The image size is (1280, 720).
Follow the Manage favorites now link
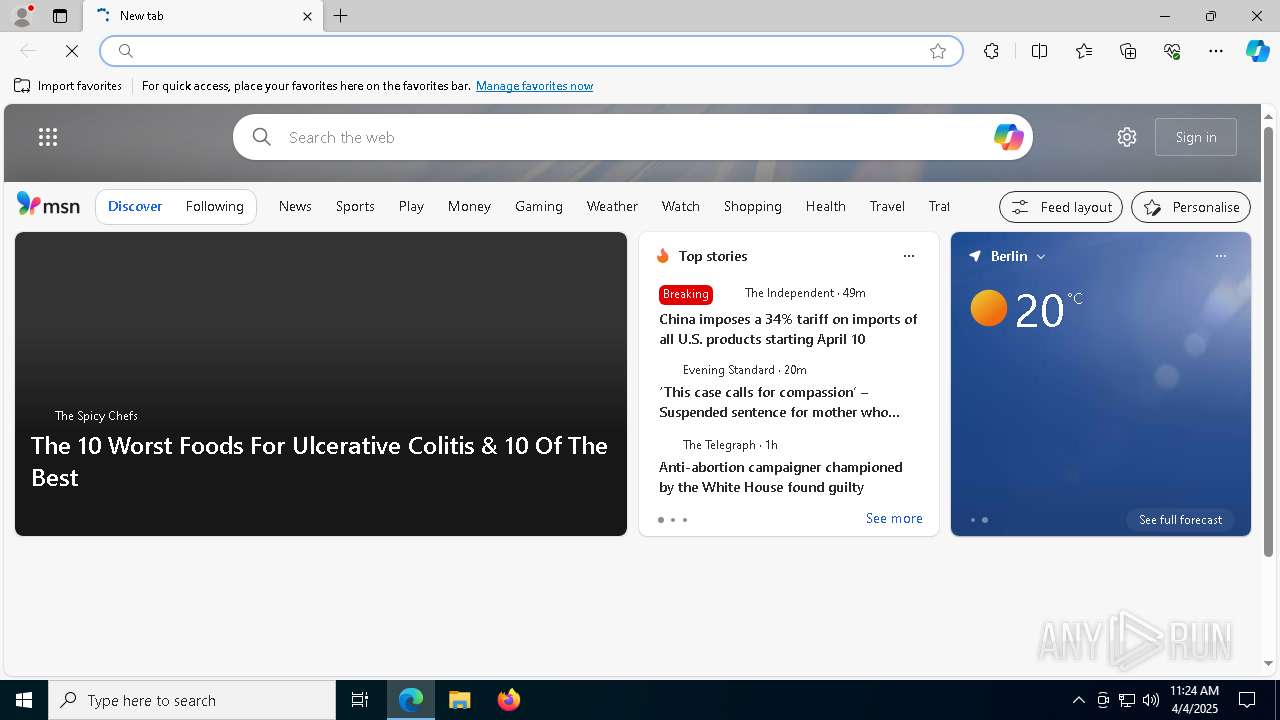coord(534,86)
